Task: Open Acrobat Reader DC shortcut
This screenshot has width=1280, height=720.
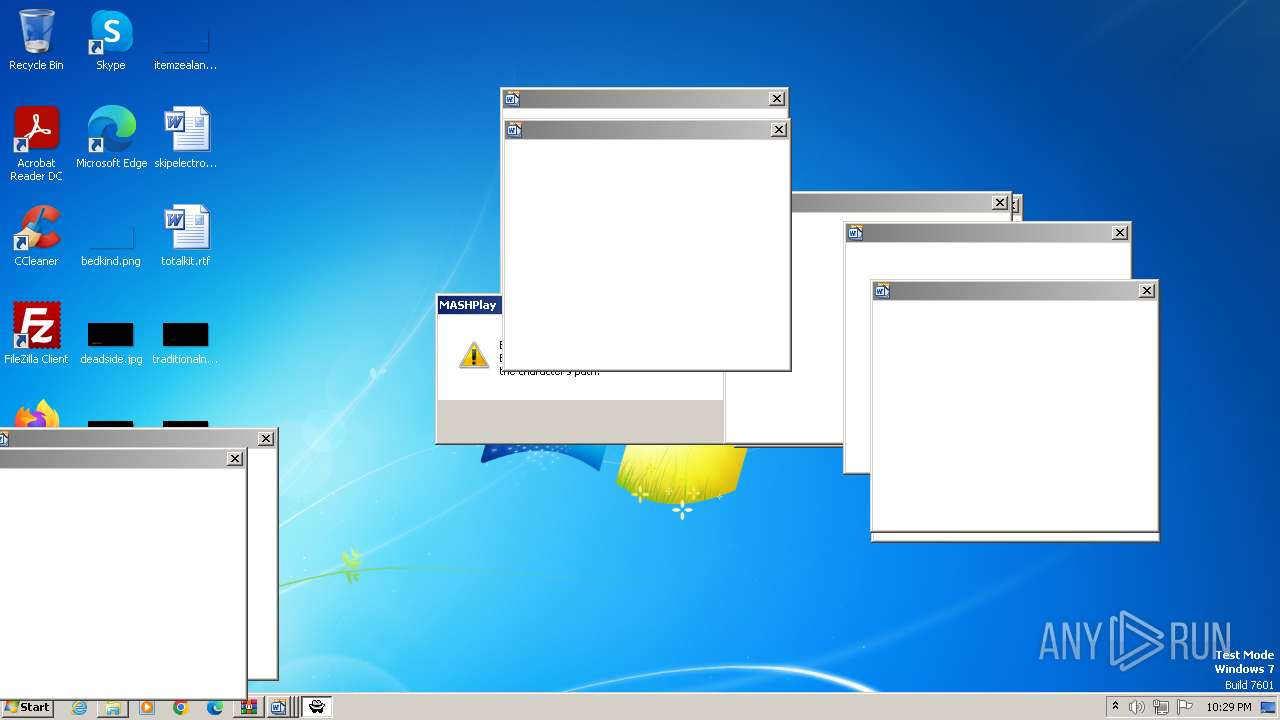Action: click(x=36, y=144)
